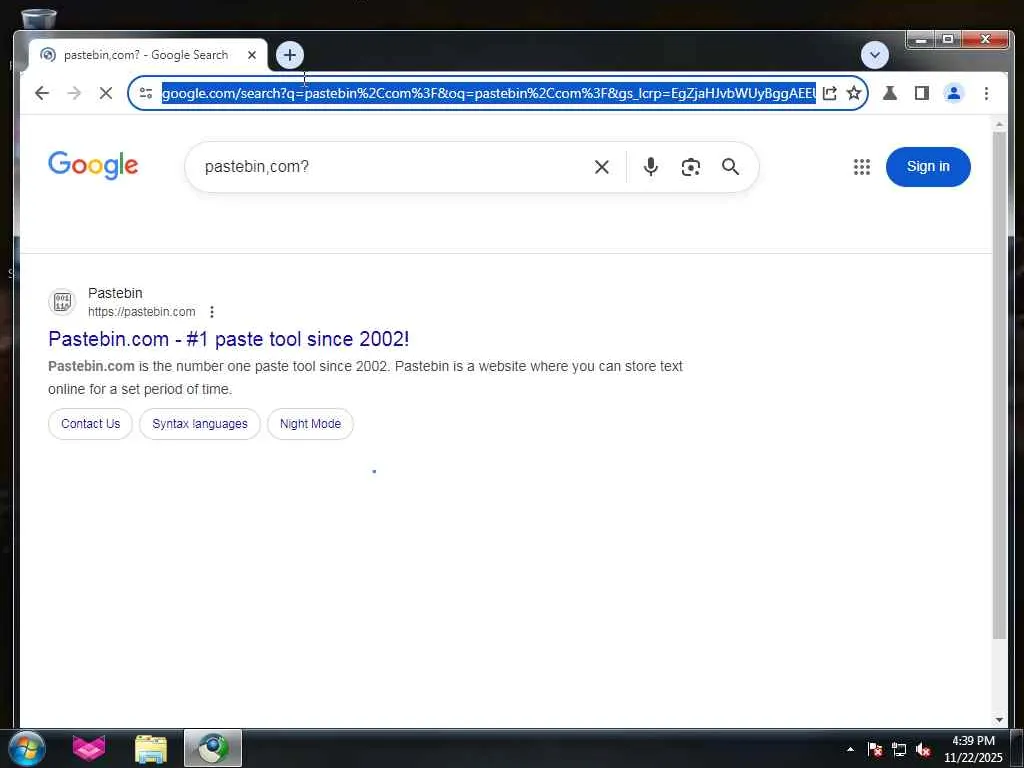
Task: Open Chrome Labs flask icon
Action: click(889, 93)
